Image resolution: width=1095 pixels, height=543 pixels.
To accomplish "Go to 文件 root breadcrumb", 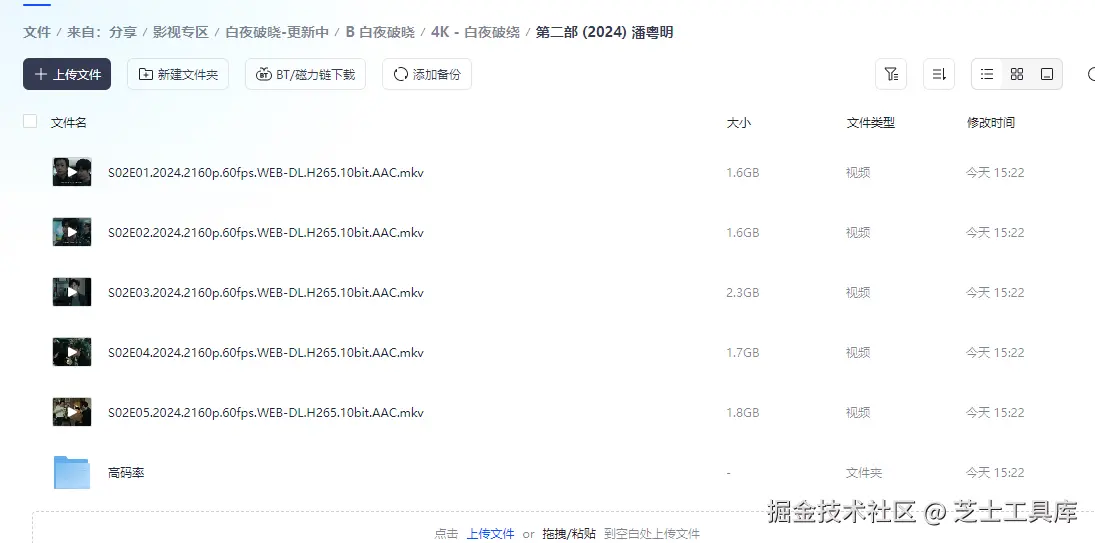I will (x=37, y=32).
